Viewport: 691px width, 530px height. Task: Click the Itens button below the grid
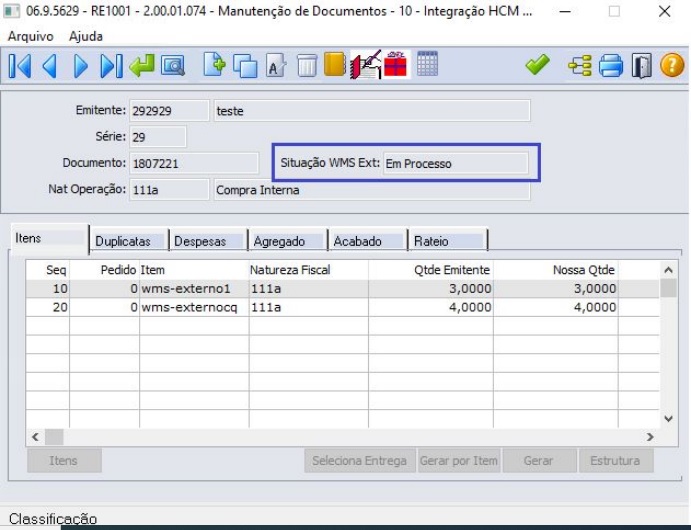pyautogui.click(x=64, y=461)
